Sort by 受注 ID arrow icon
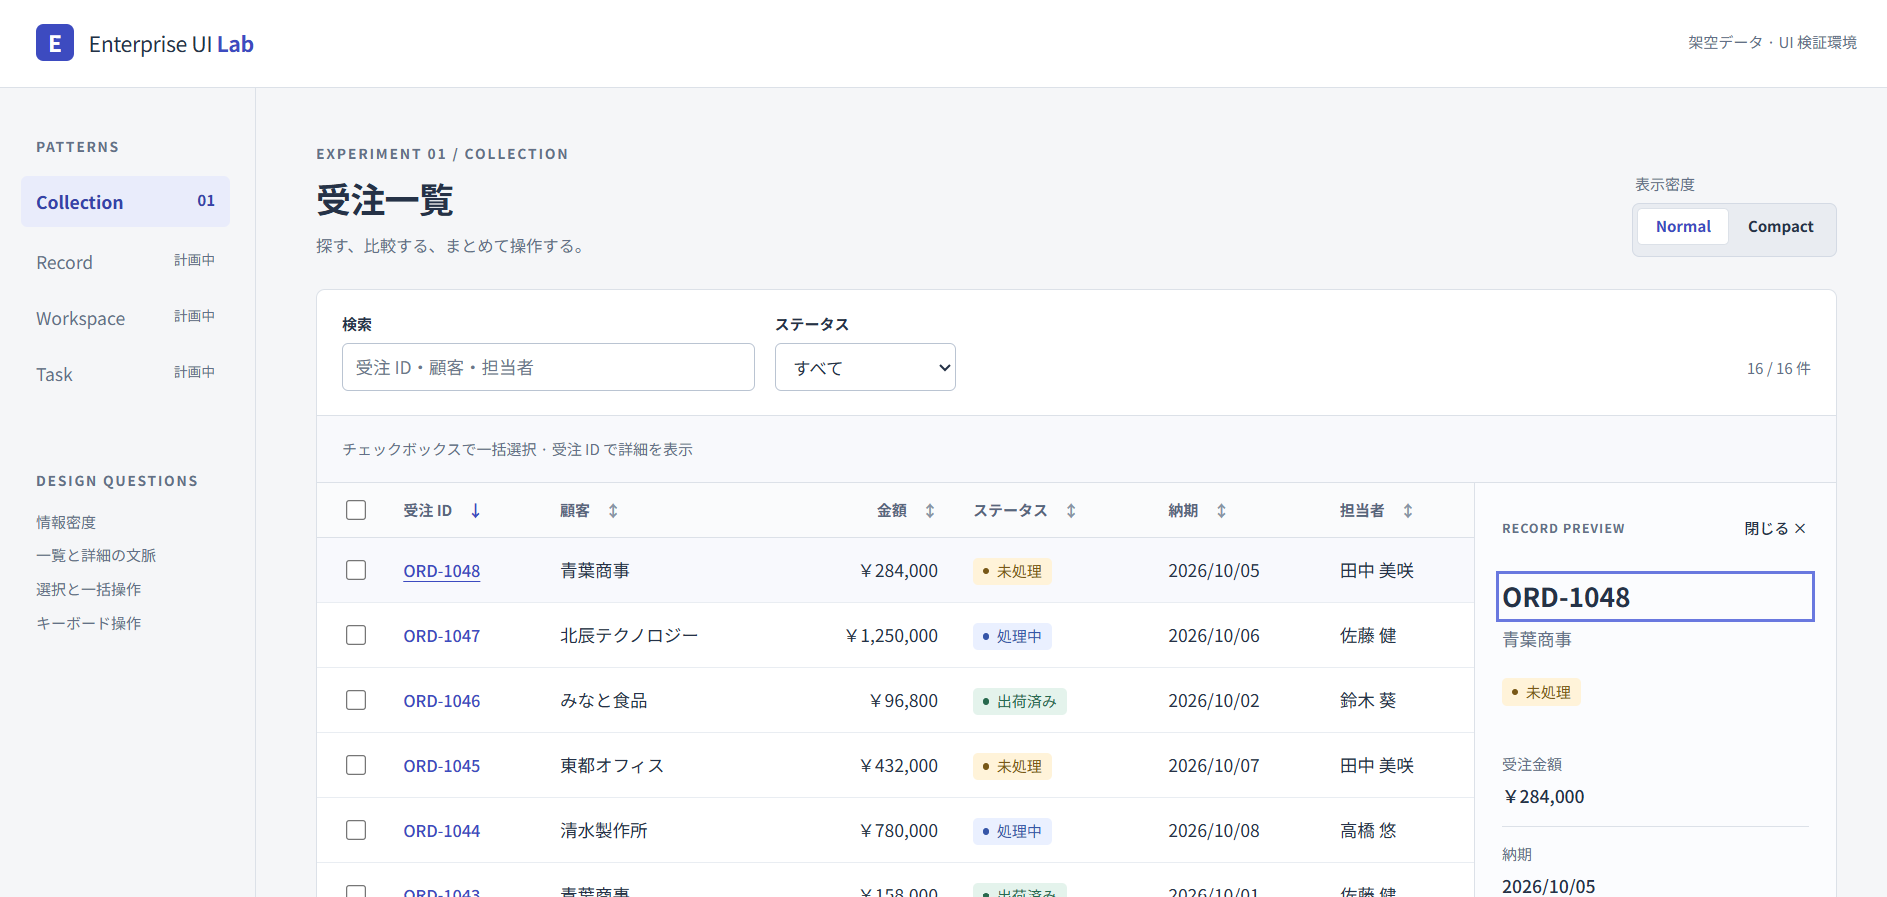This screenshot has width=1887, height=897. [476, 511]
